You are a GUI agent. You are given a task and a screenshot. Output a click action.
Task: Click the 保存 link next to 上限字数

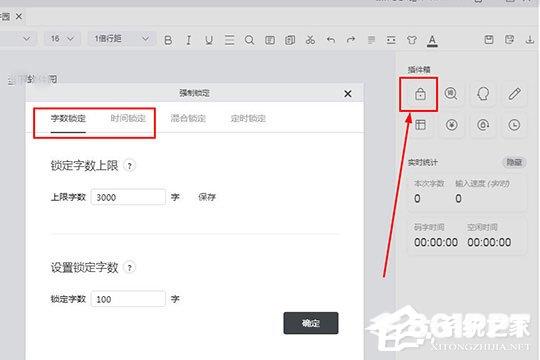pyautogui.click(x=207, y=197)
